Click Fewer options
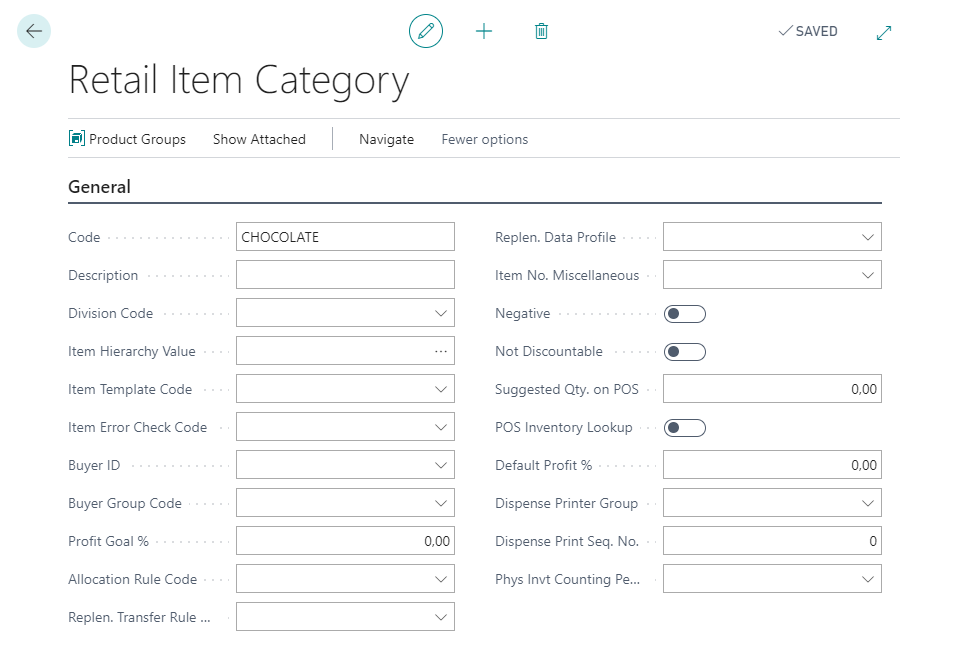Image resolution: width=965 pixels, height=668 pixels. [x=485, y=139]
